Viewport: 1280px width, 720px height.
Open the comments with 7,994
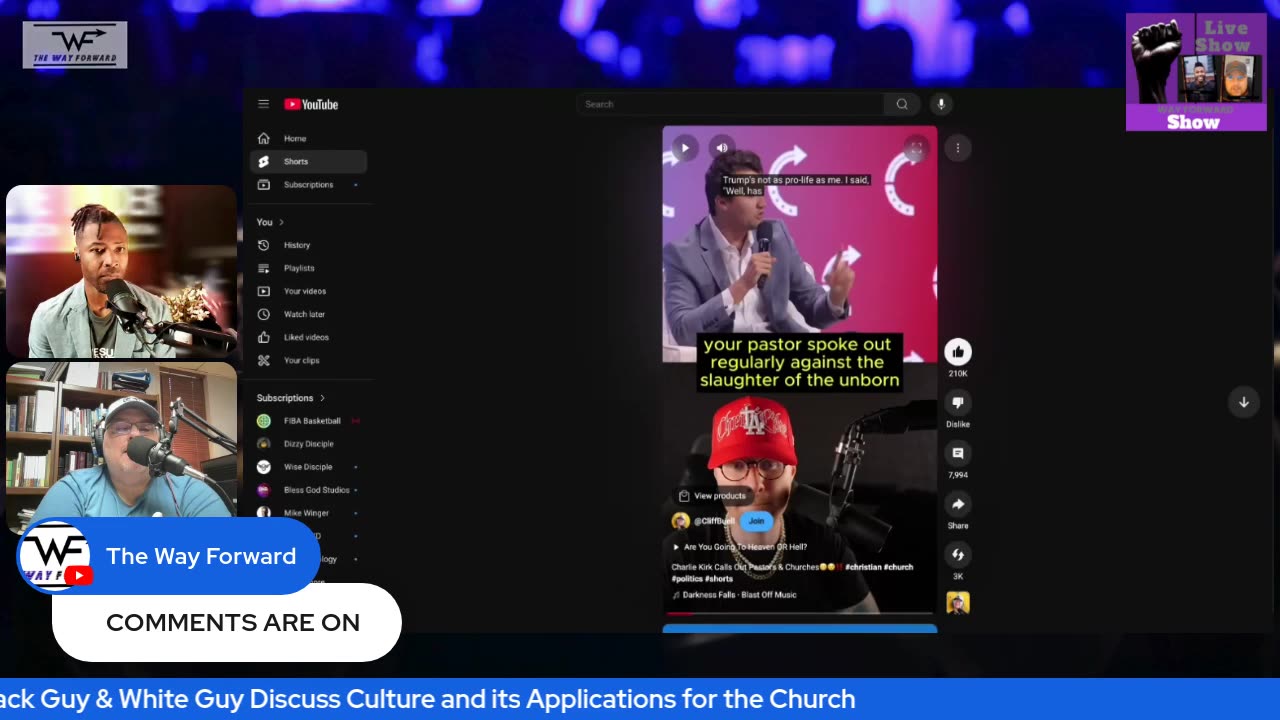coord(958,453)
